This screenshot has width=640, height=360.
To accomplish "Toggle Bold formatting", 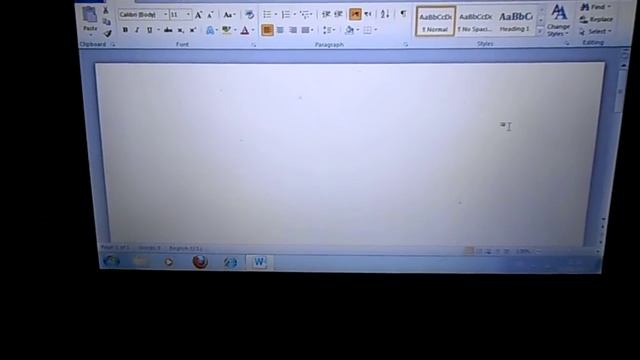I will [x=125, y=30].
